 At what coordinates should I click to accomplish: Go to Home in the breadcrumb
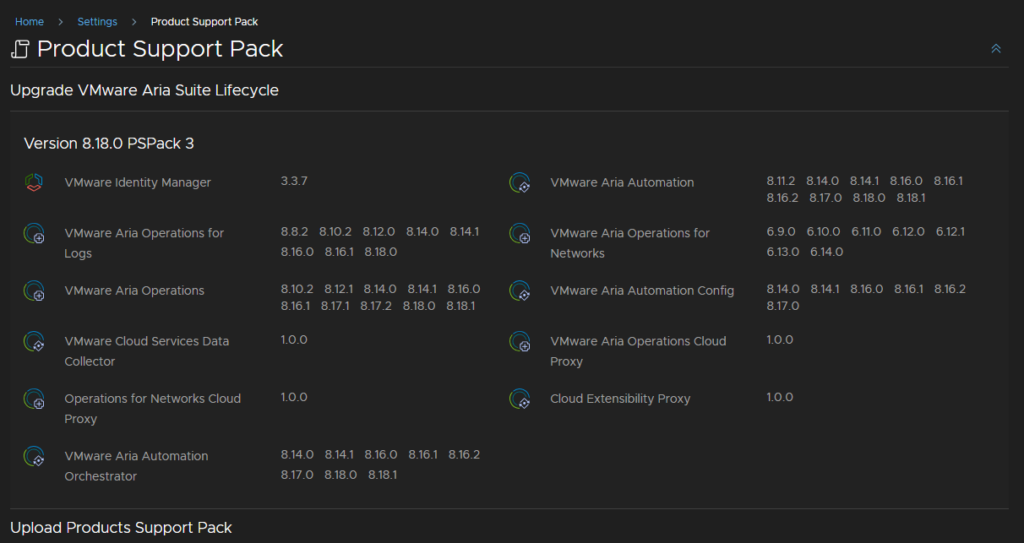tap(29, 22)
